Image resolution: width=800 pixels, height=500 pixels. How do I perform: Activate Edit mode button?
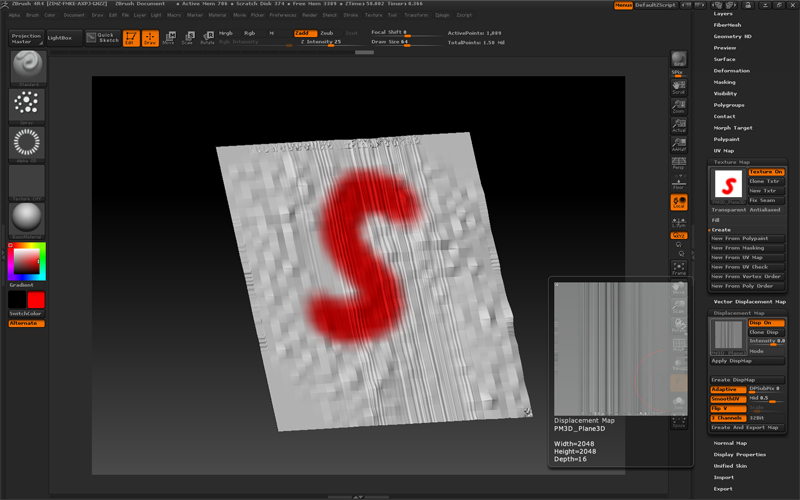point(131,38)
